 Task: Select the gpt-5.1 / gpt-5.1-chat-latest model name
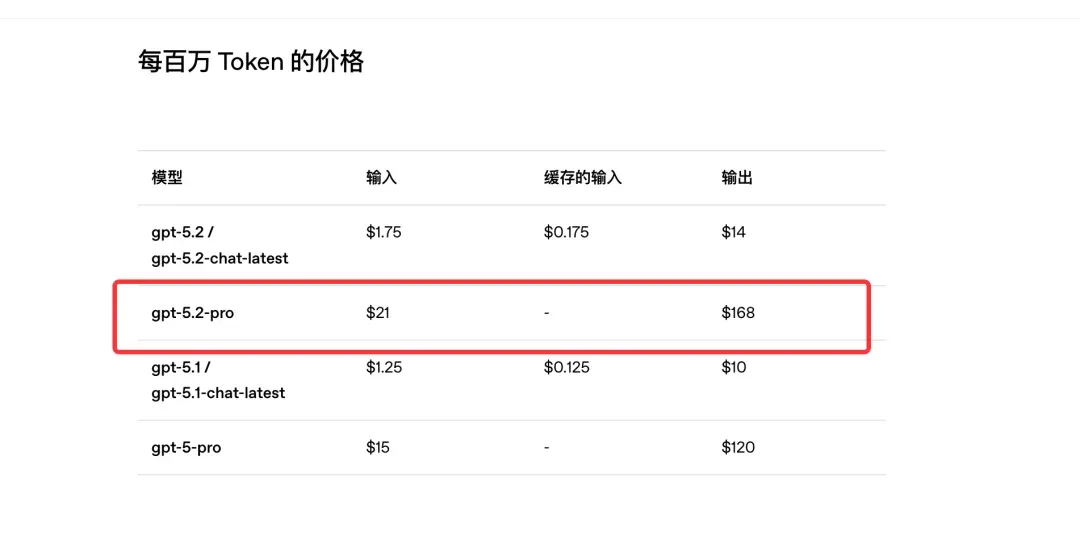[x=218, y=380]
